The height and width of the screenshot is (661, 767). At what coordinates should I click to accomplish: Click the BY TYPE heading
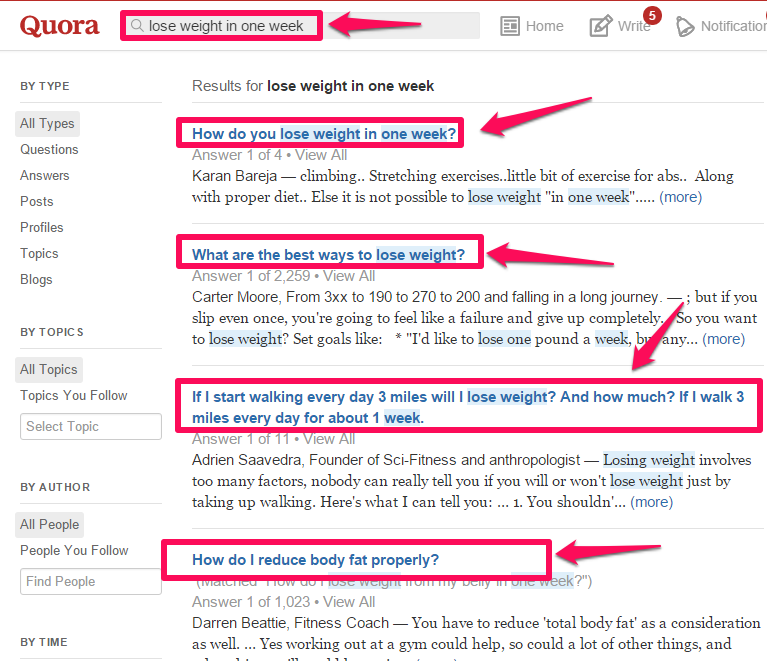point(45,86)
